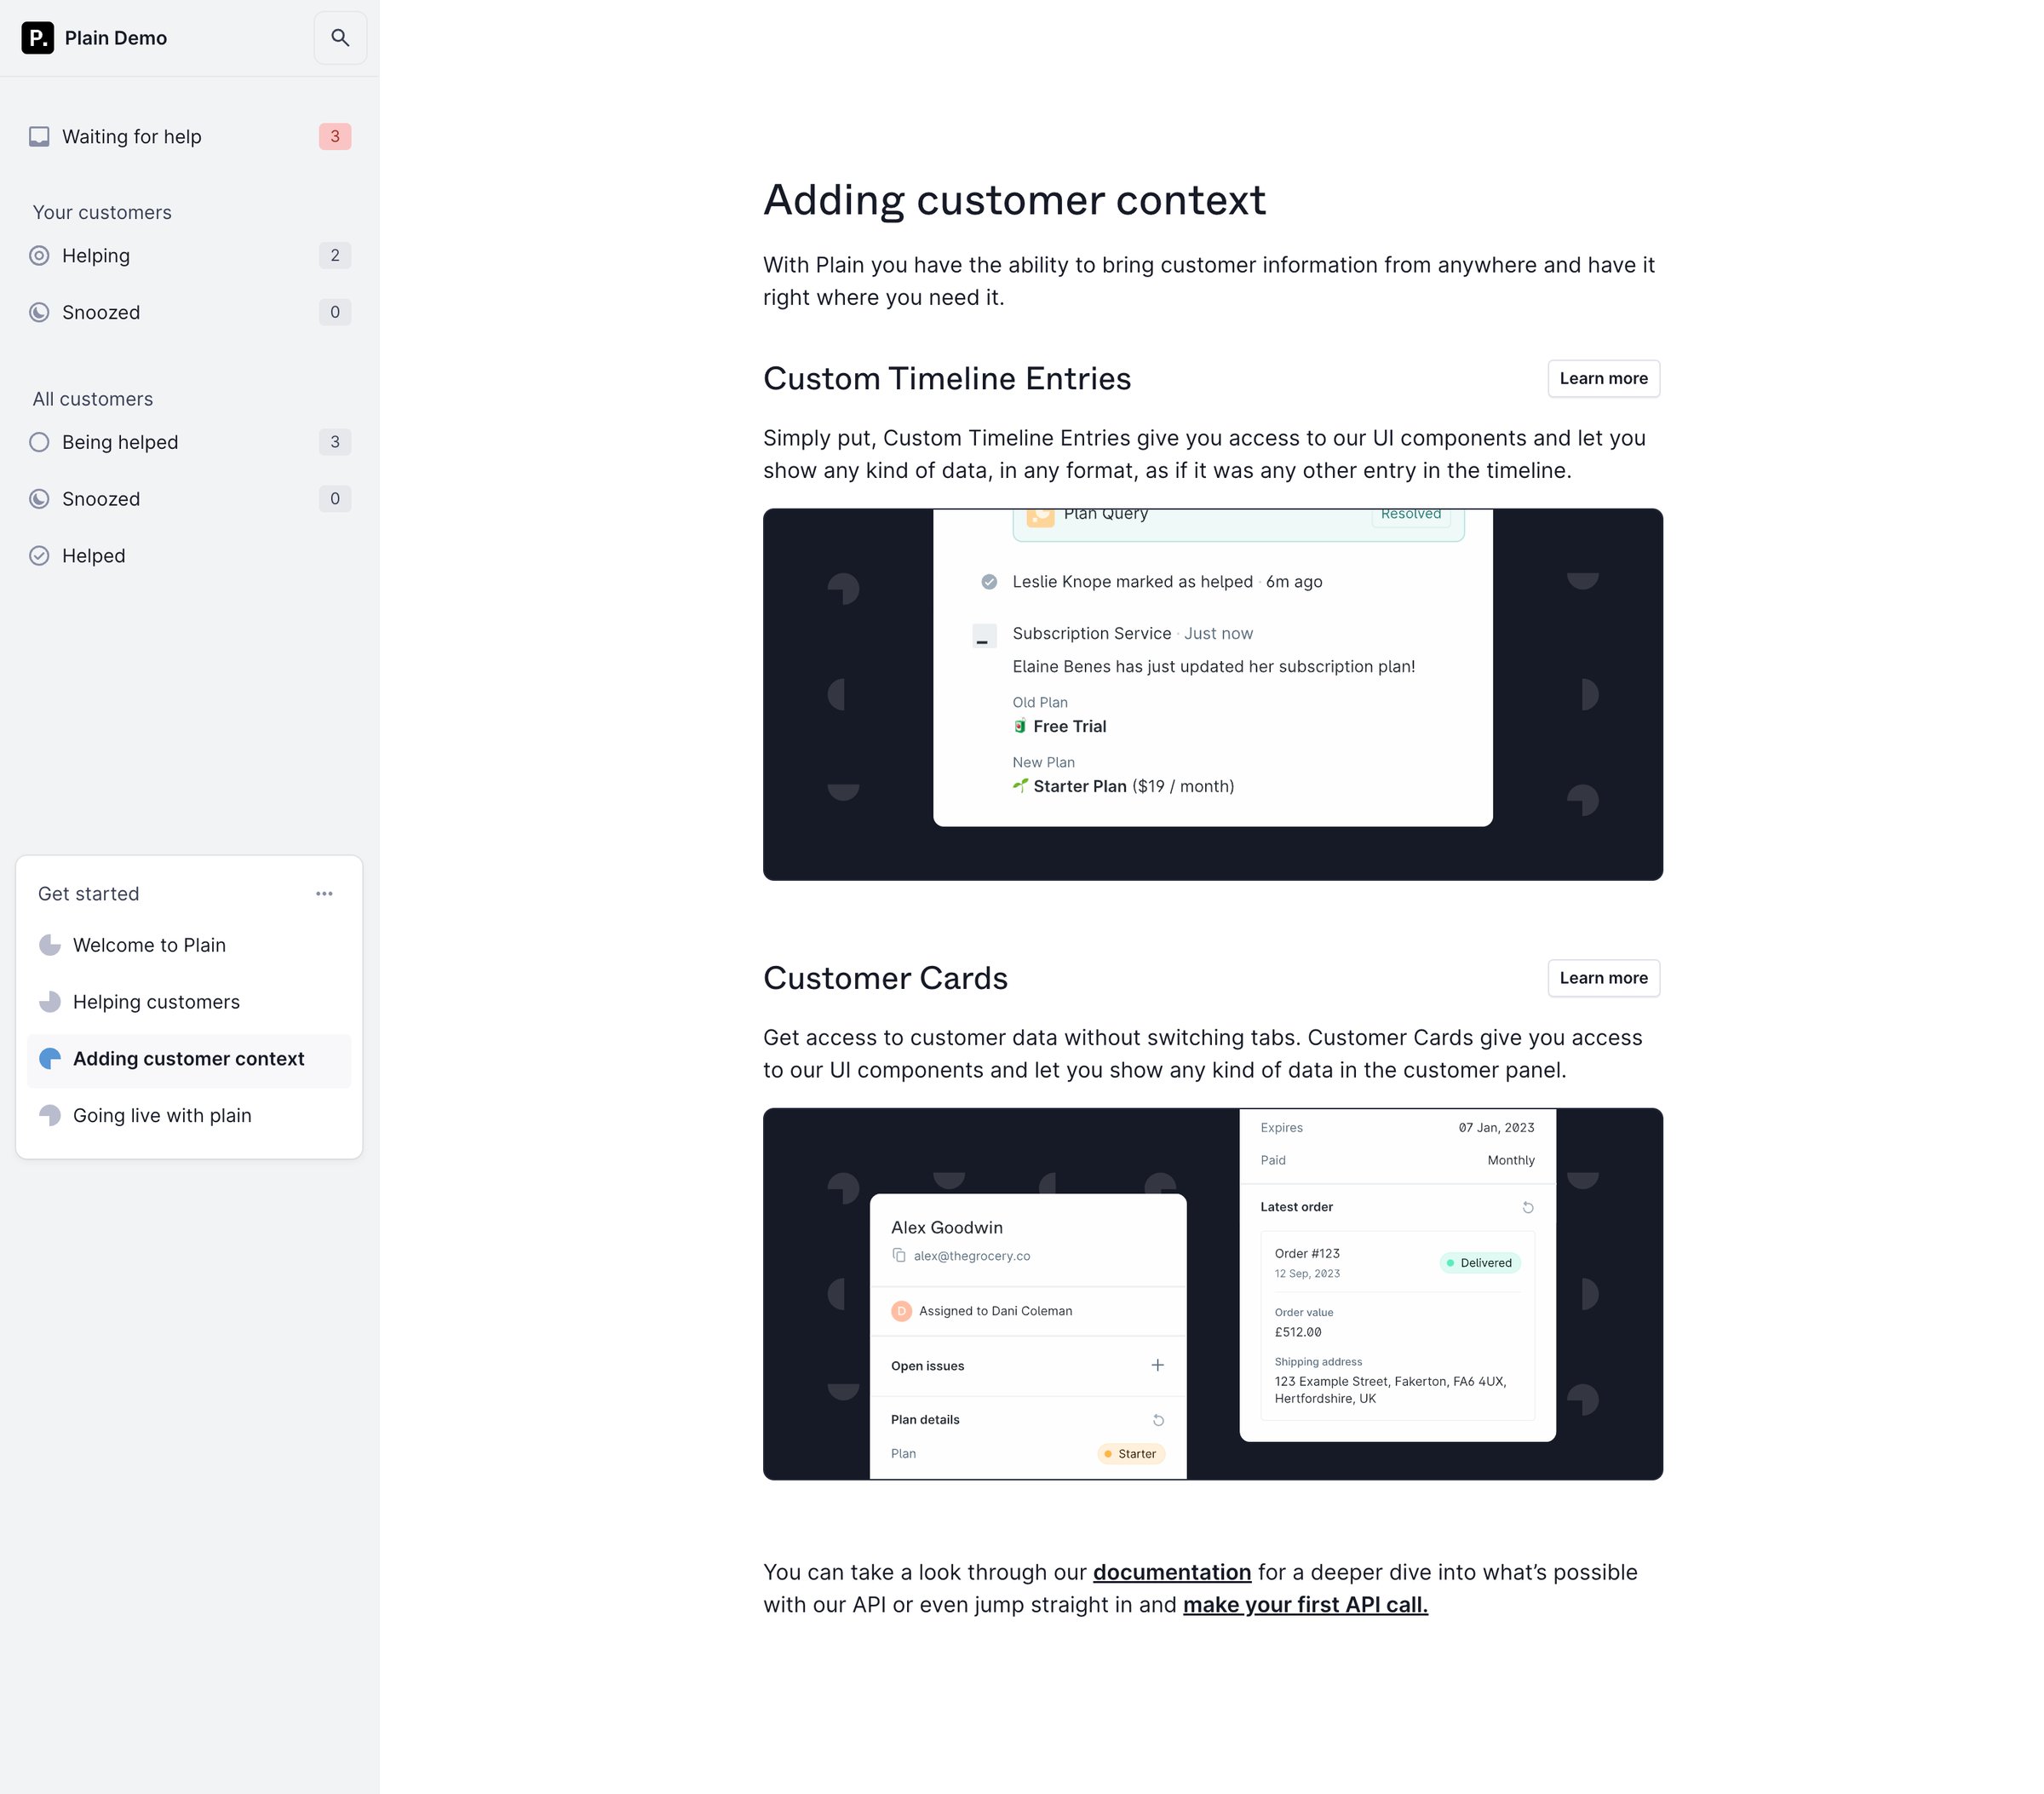Select Helping under Your customers
2044x1794 pixels.
click(189, 255)
